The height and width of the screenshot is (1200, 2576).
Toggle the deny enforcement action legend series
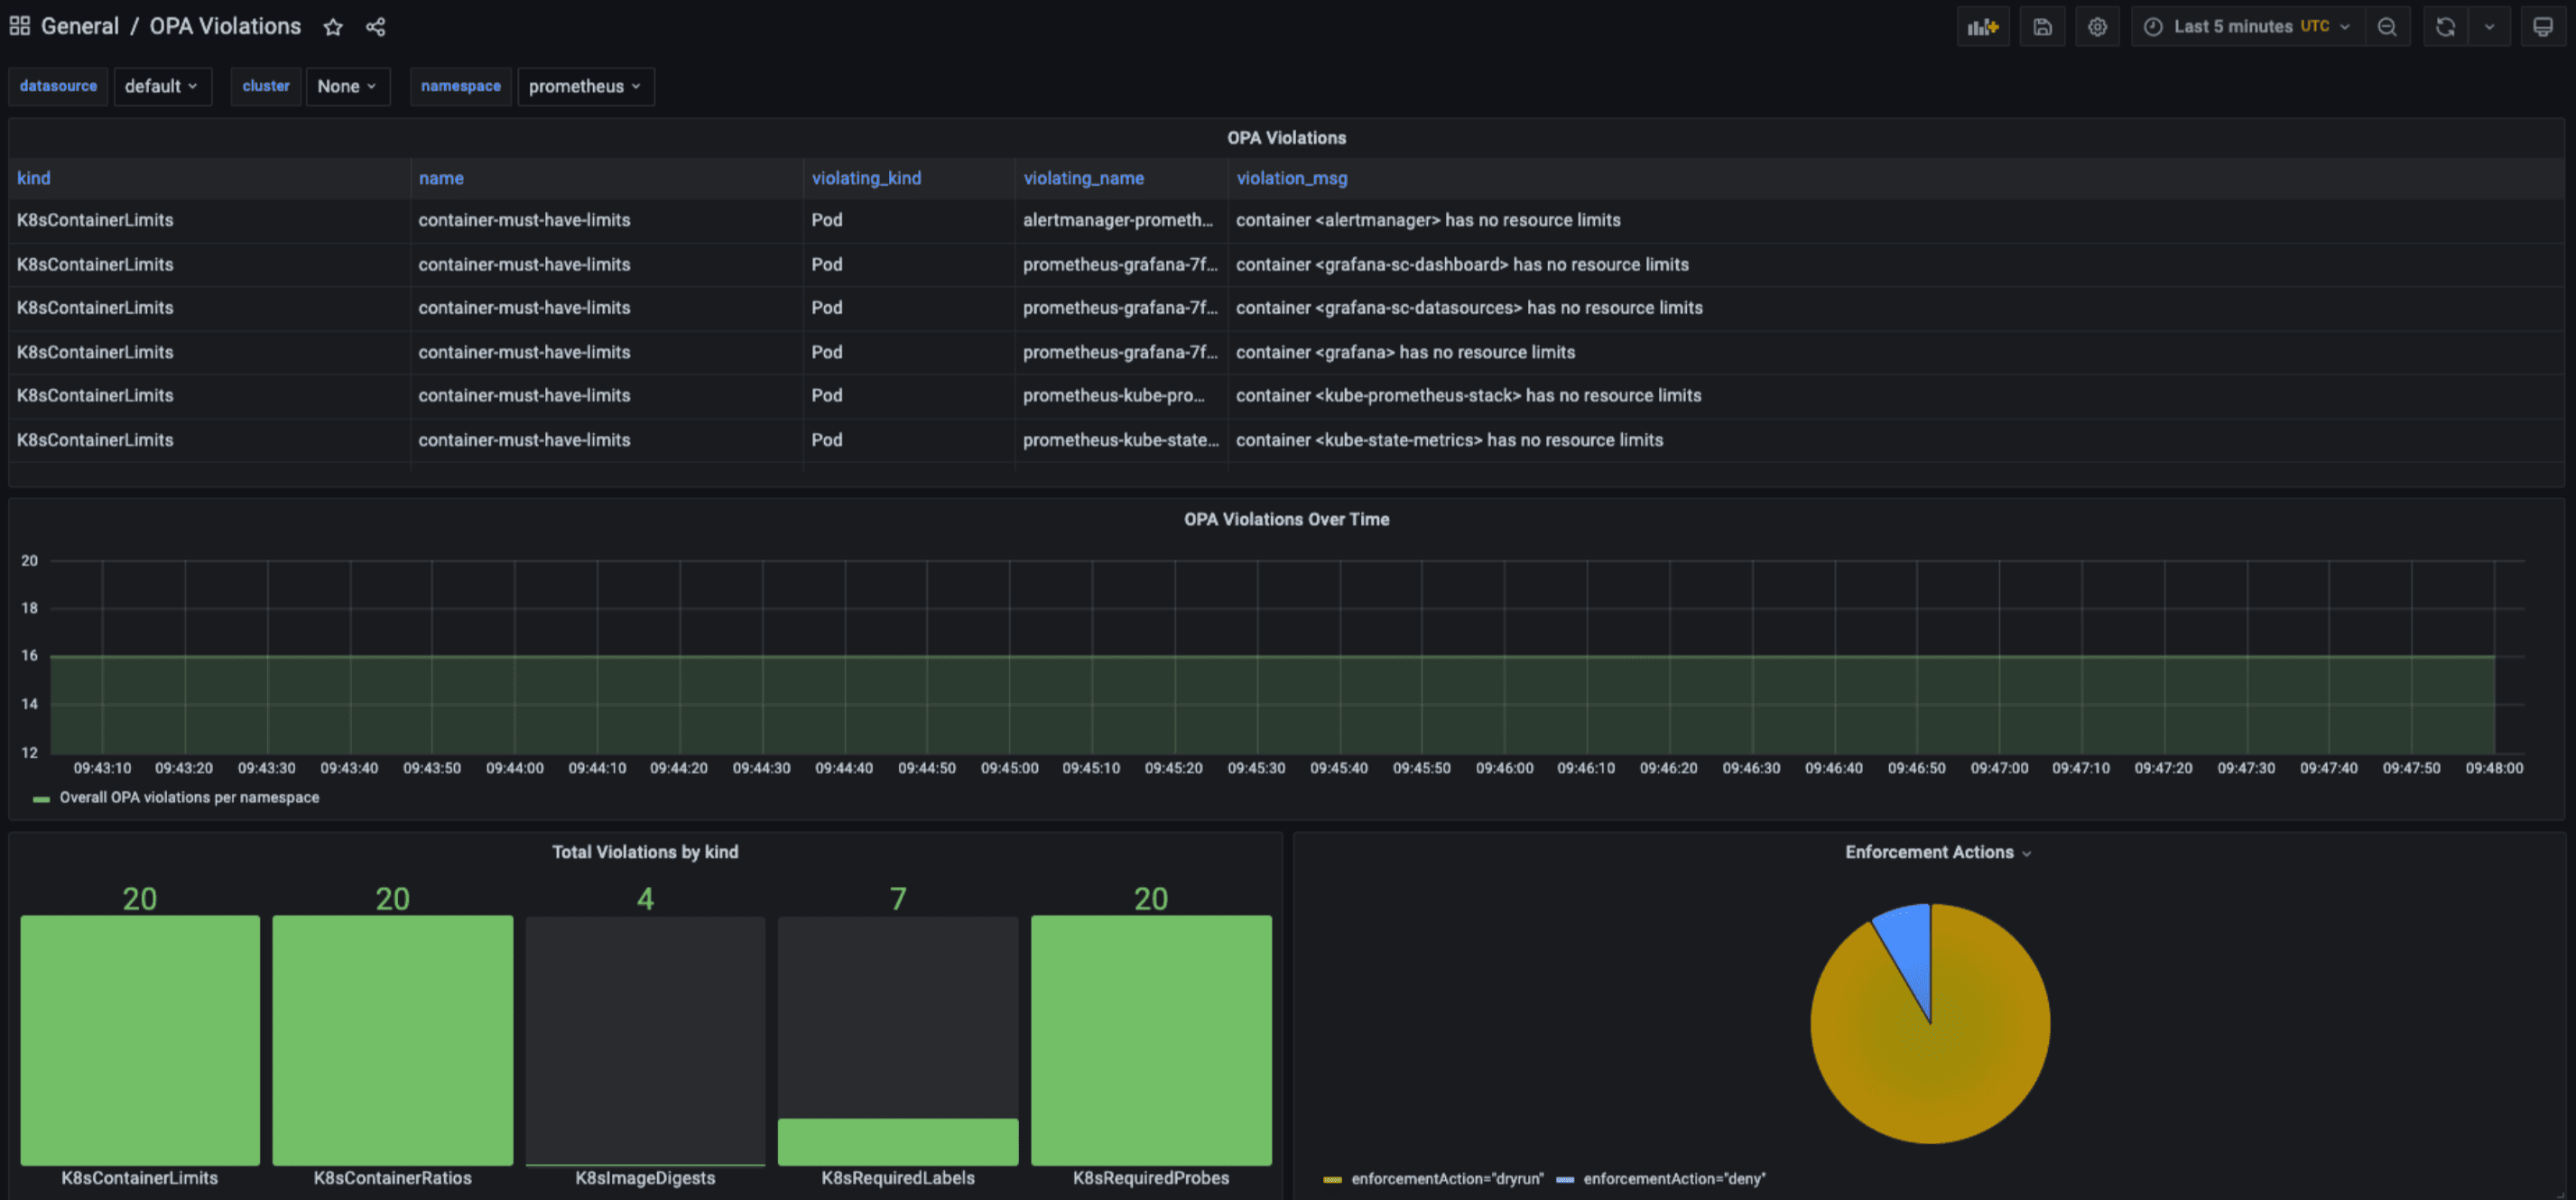(x=1673, y=1179)
